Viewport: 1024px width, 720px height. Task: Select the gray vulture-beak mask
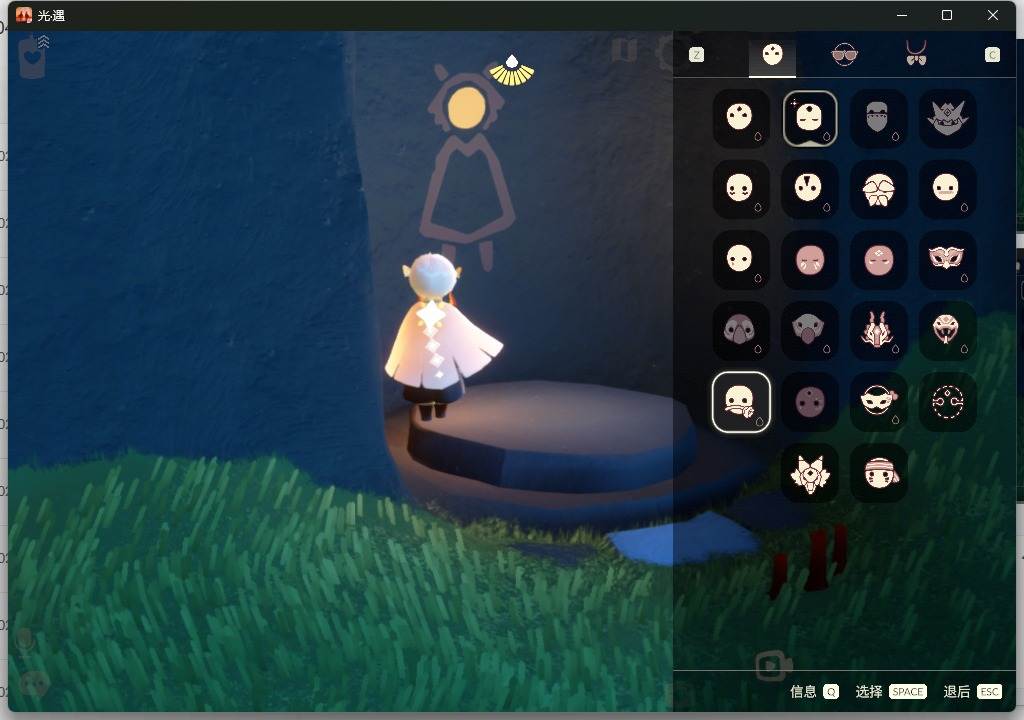[810, 331]
